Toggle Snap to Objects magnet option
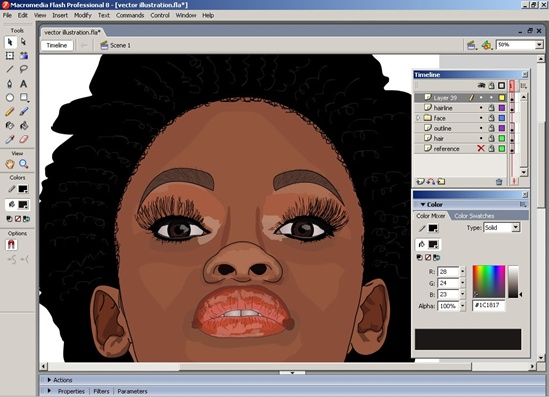 point(11,245)
